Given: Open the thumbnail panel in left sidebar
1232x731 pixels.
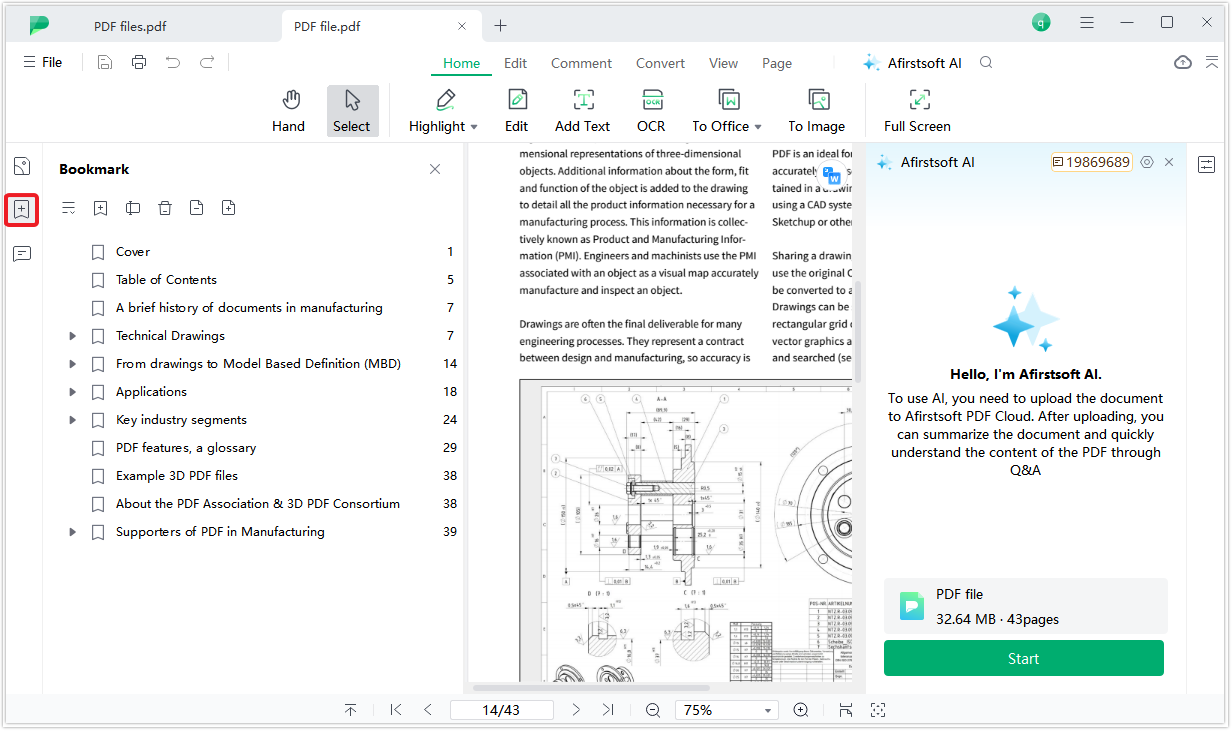Looking at the screenshot, I should click(x=22, y=166).
